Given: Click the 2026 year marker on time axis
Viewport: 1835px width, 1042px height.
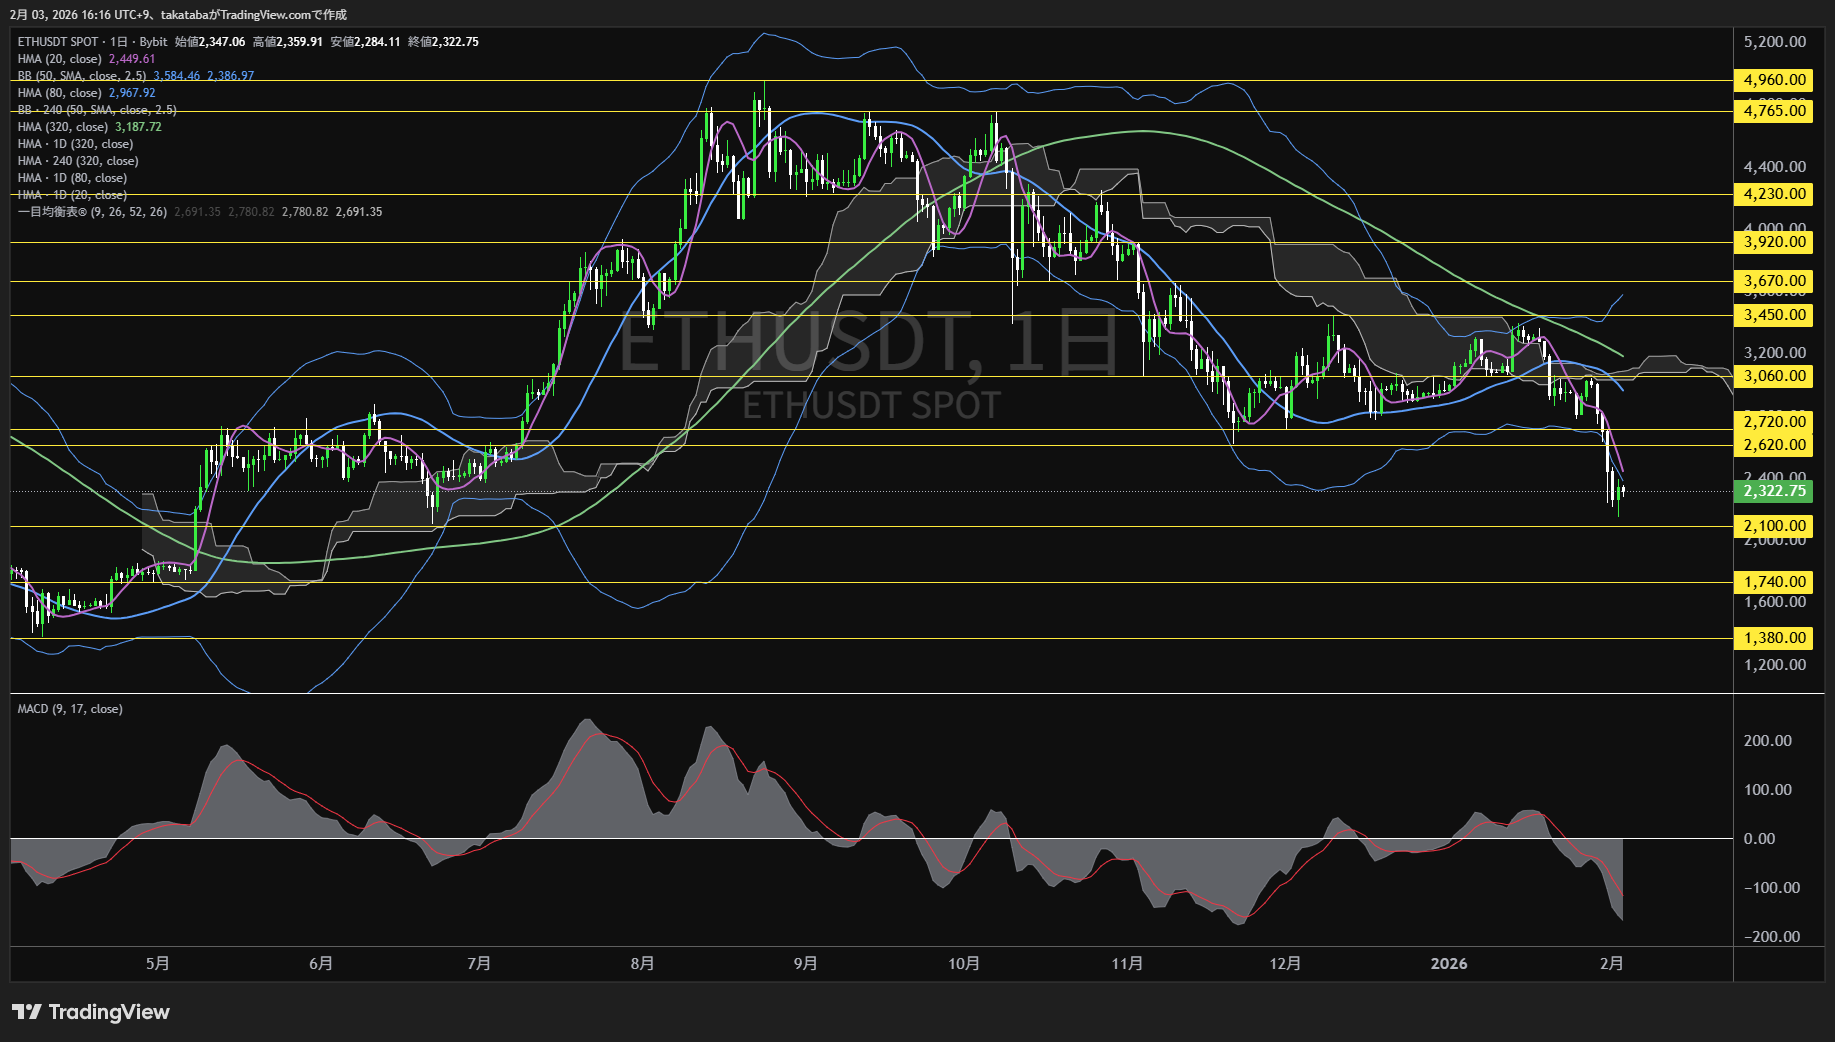Looking at the screenshot, I should coord(1448,964).
